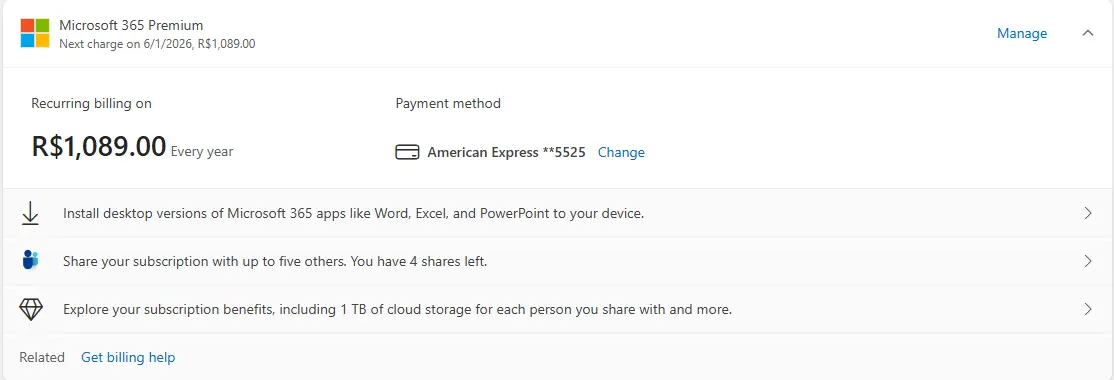Viewport: 1114px width, 380px height.
Task: Click the Related label
Action: 42,357
